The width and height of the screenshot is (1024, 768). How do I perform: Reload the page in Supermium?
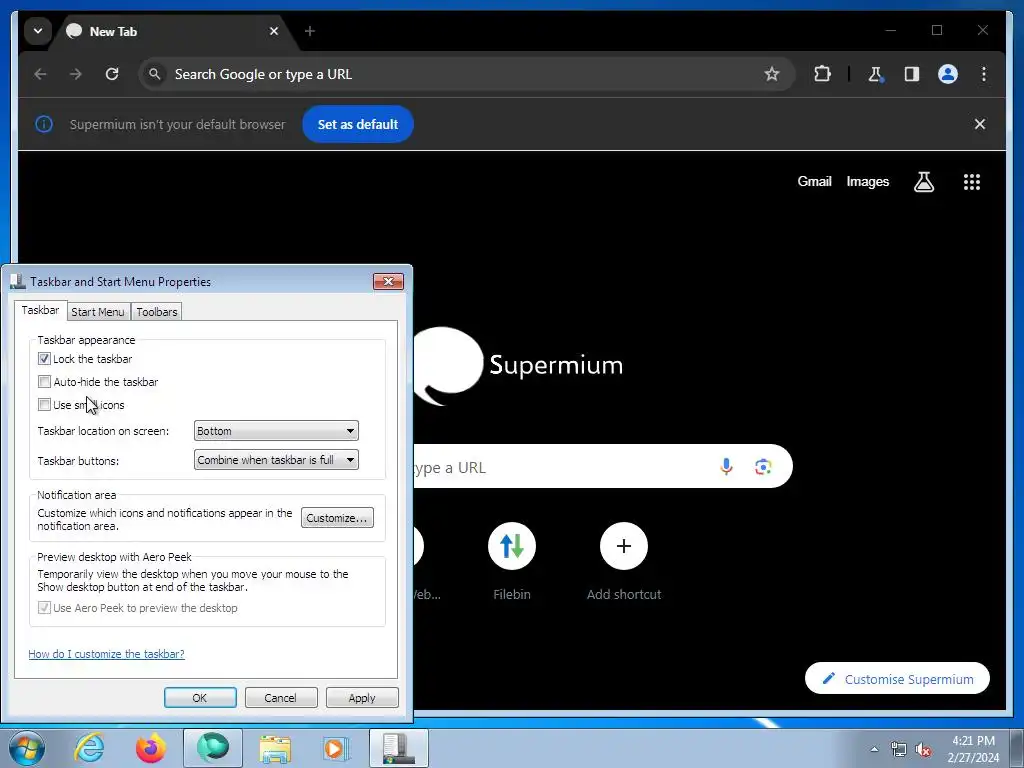[x=112, y=74]
